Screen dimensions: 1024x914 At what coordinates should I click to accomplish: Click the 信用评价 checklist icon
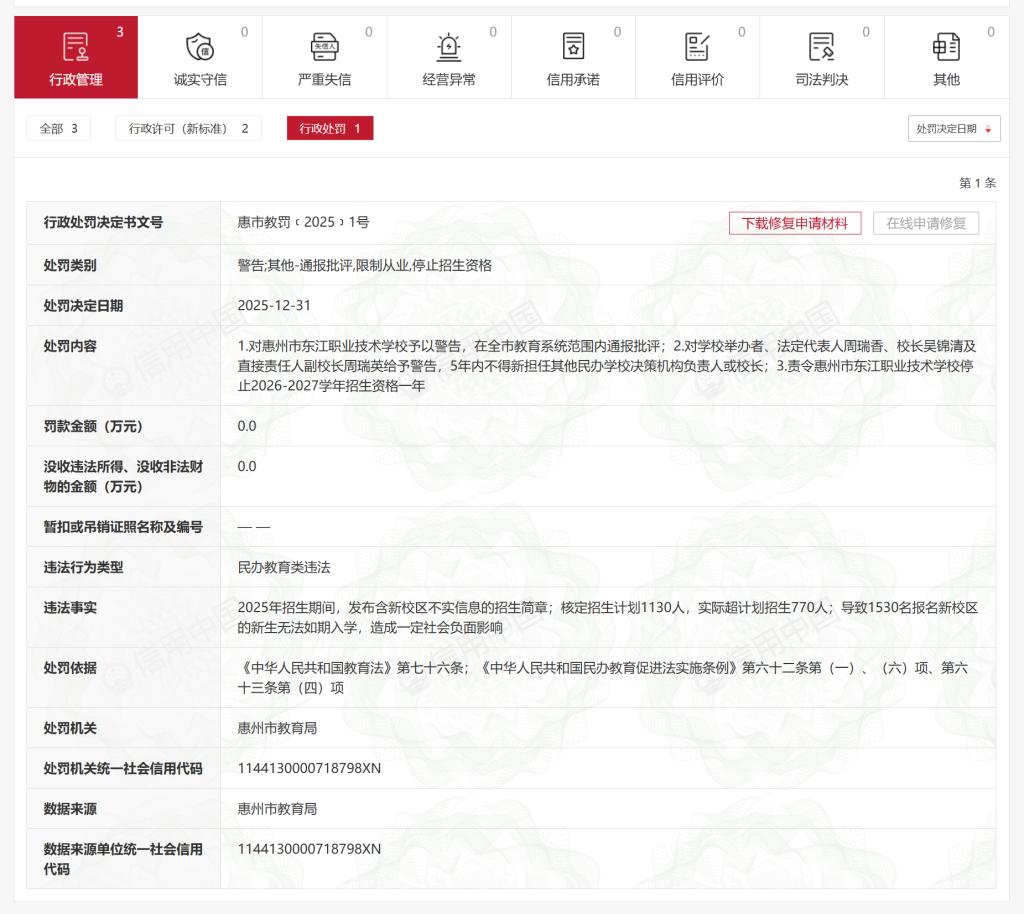[x=697, y=46]
